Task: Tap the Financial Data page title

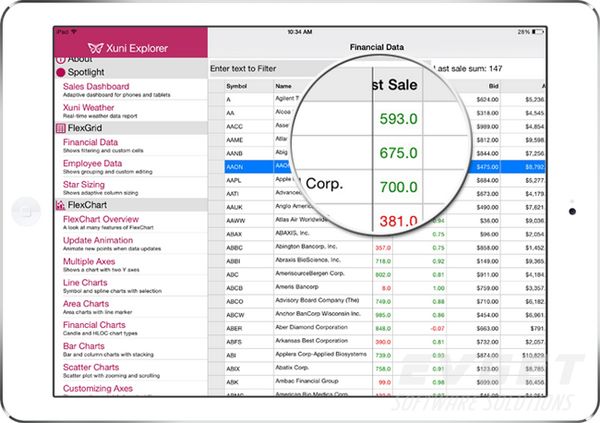Action: click(x=377, y=47)
